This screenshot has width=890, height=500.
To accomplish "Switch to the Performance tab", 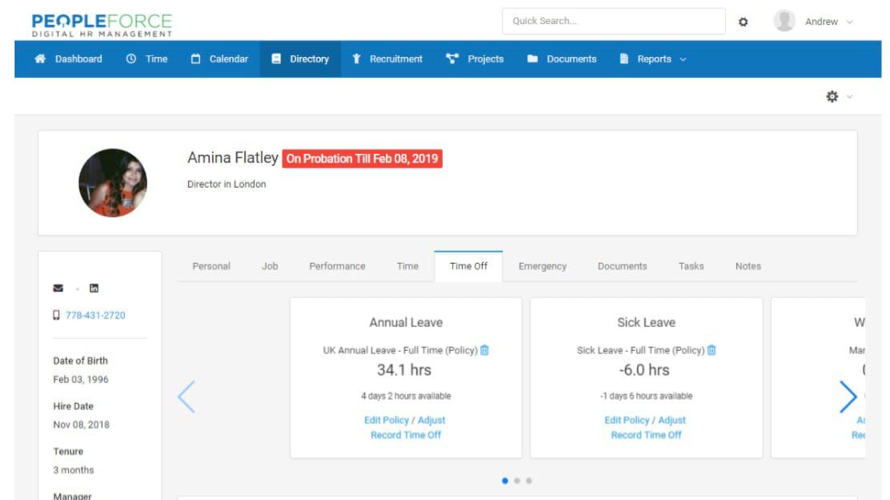I will pos(337,266).
